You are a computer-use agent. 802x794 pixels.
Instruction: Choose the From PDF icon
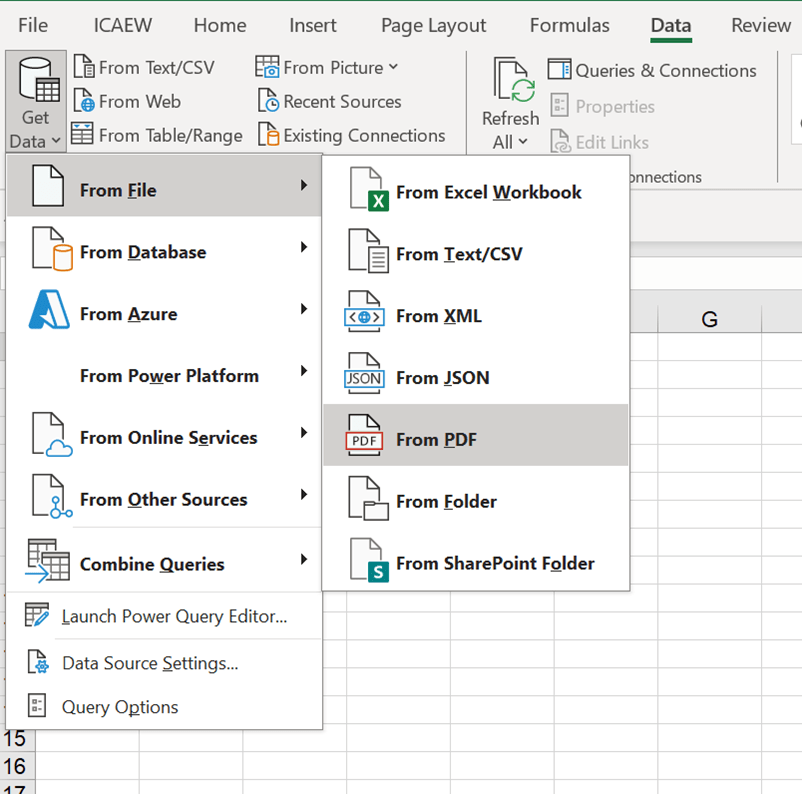pyautogui.click(x=364, y=439)
